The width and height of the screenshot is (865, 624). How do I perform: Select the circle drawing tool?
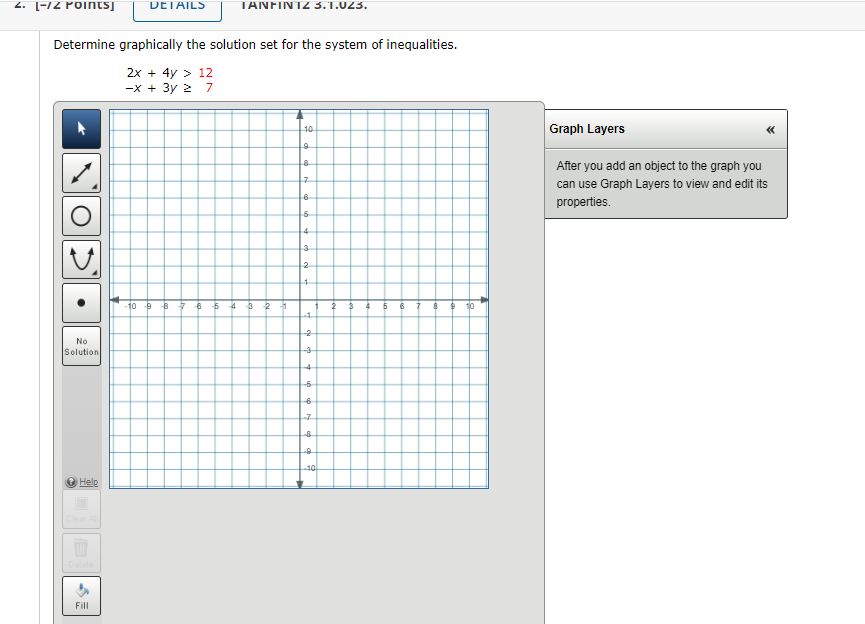coord(81,215)
